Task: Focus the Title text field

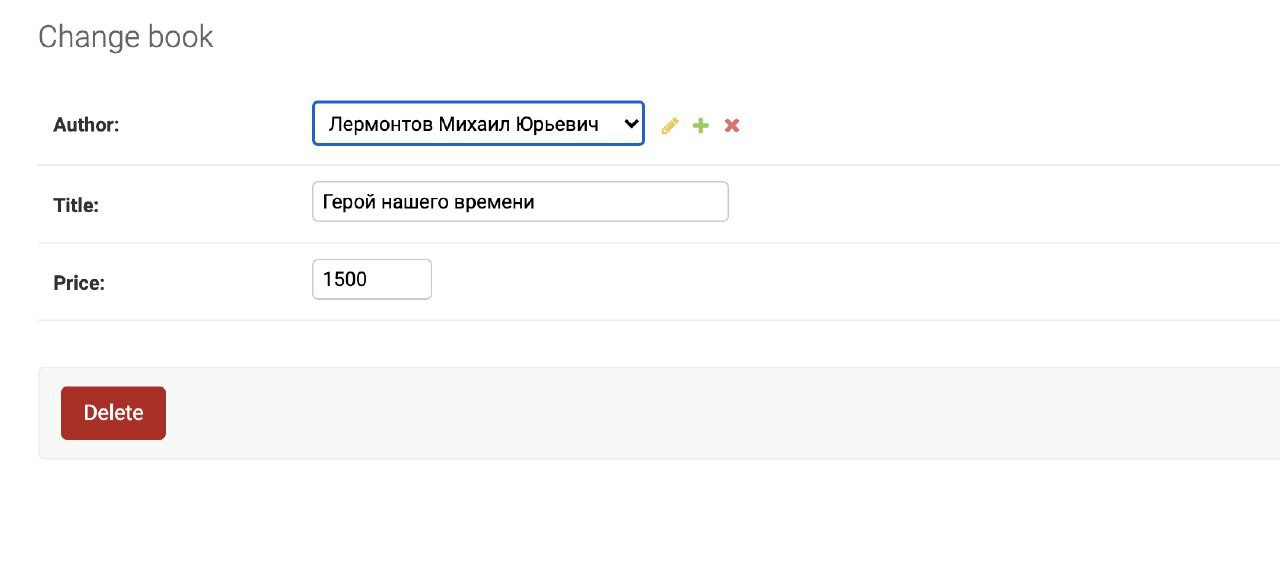Action: [x=520, y=201]
